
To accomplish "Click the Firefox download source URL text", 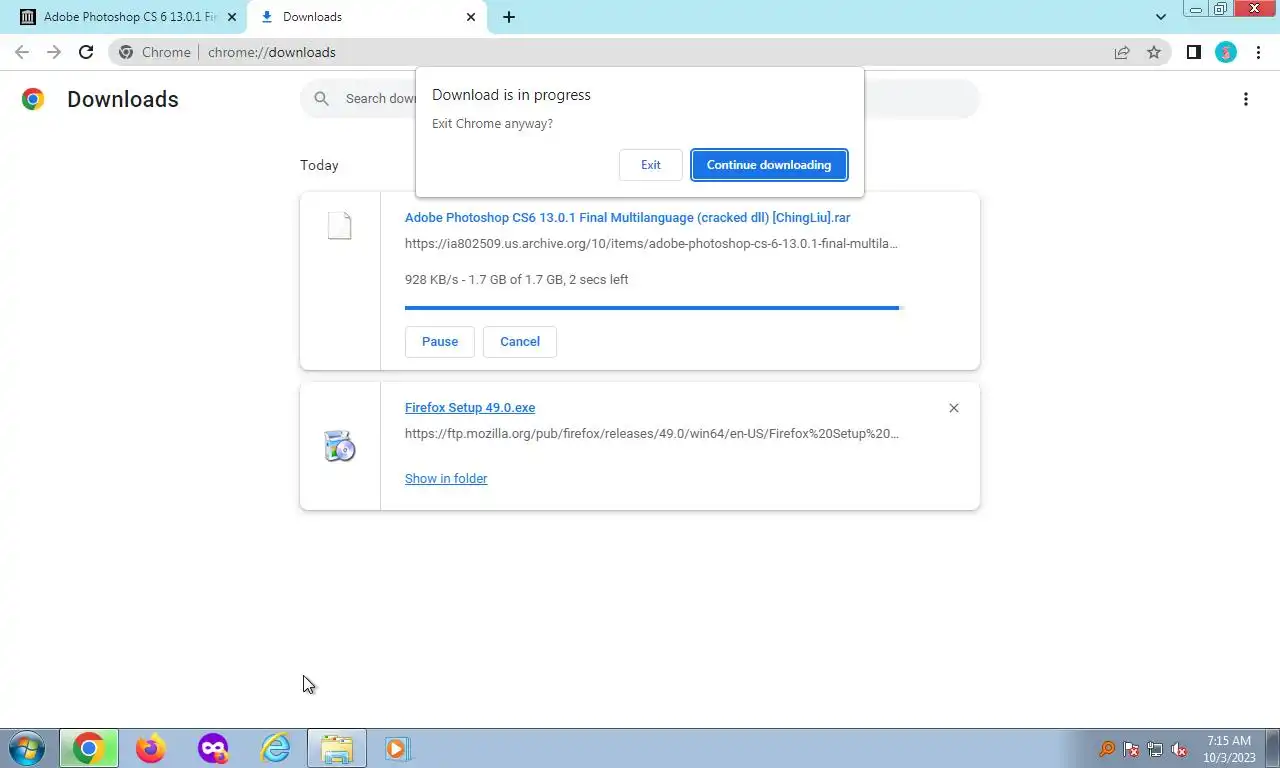I will click(x=651, y=434).
